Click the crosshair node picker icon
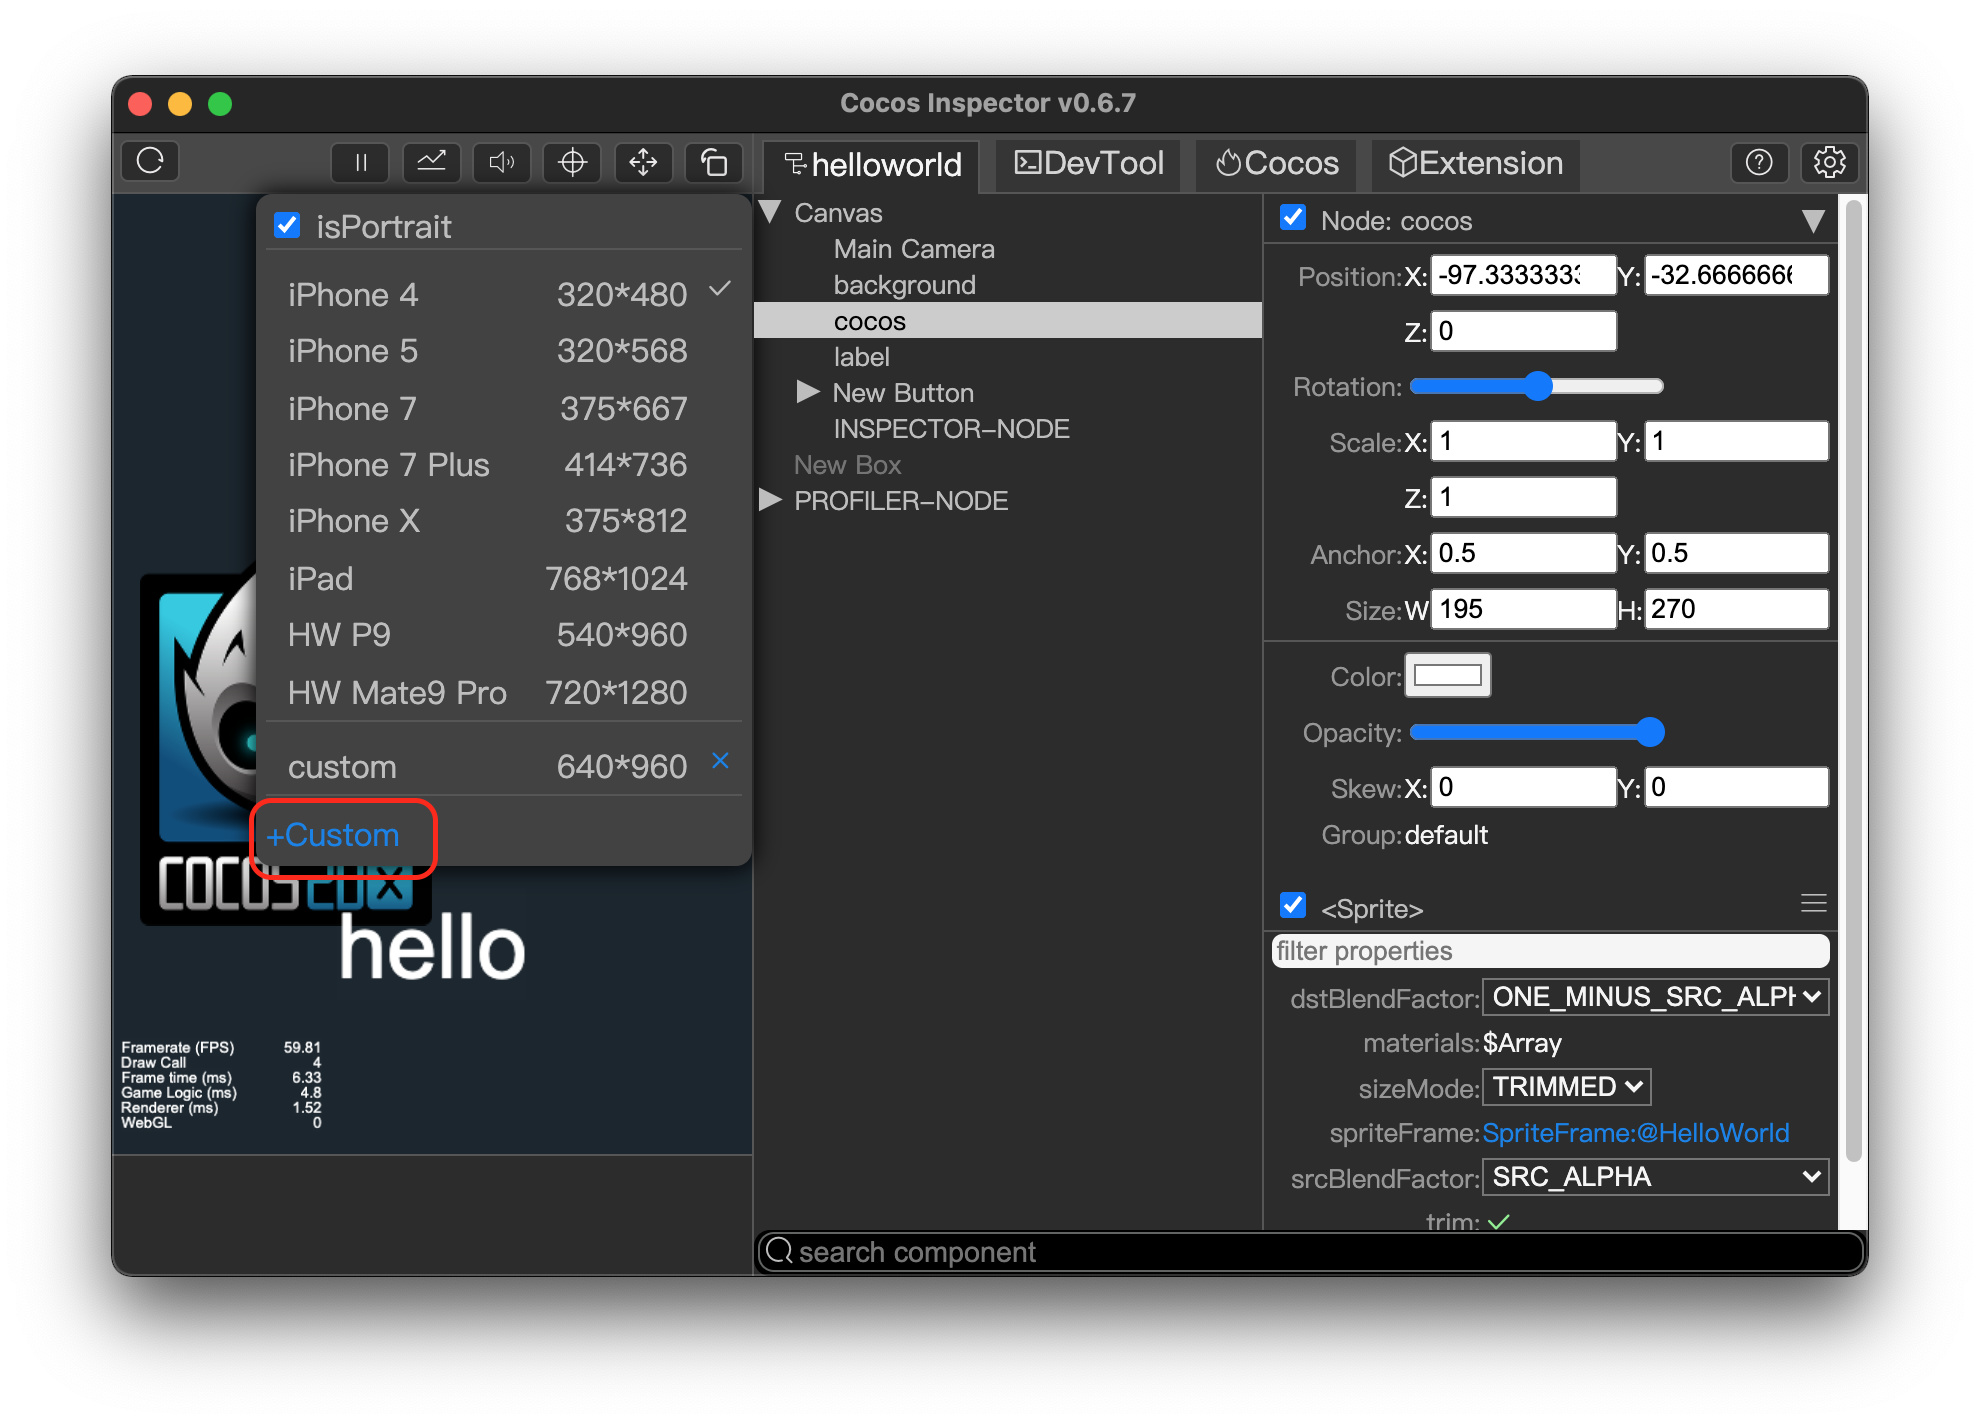Image resolution: width=1980 pixels, height=1424 pixels. [x=572, y=162]
